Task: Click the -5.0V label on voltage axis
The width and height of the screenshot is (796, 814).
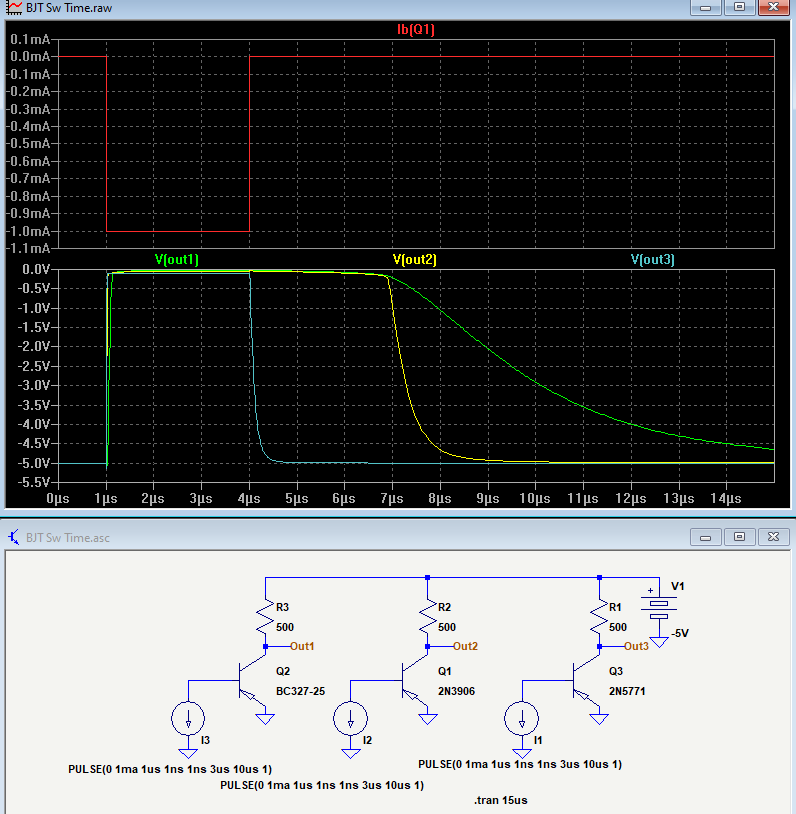Action: (x=33, y=463)
